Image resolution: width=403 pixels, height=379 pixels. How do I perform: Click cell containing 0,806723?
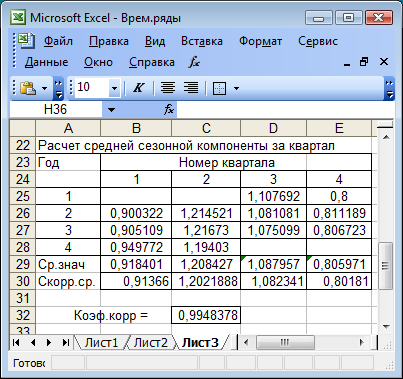(x=339, y=230)
